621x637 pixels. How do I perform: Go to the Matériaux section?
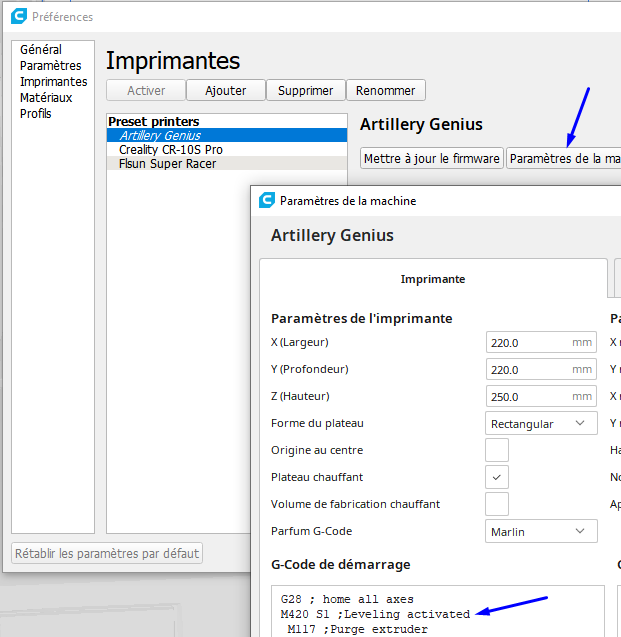(x=46, y=98)
